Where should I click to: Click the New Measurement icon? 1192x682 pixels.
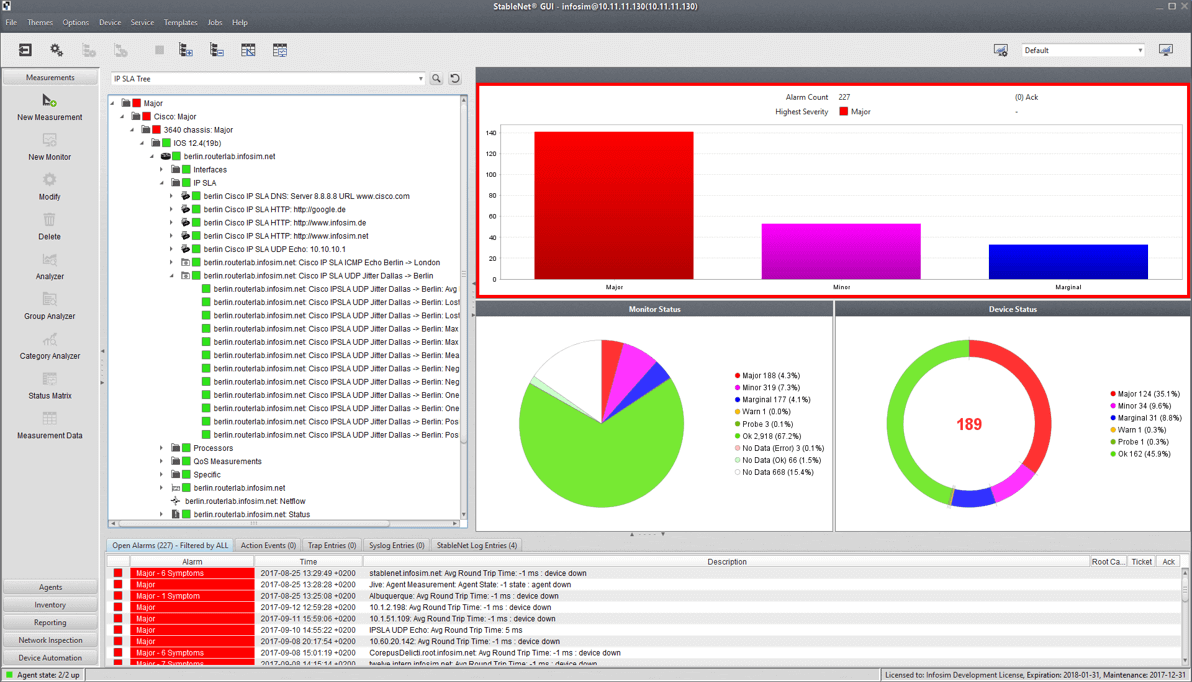[x=49, y=101]
